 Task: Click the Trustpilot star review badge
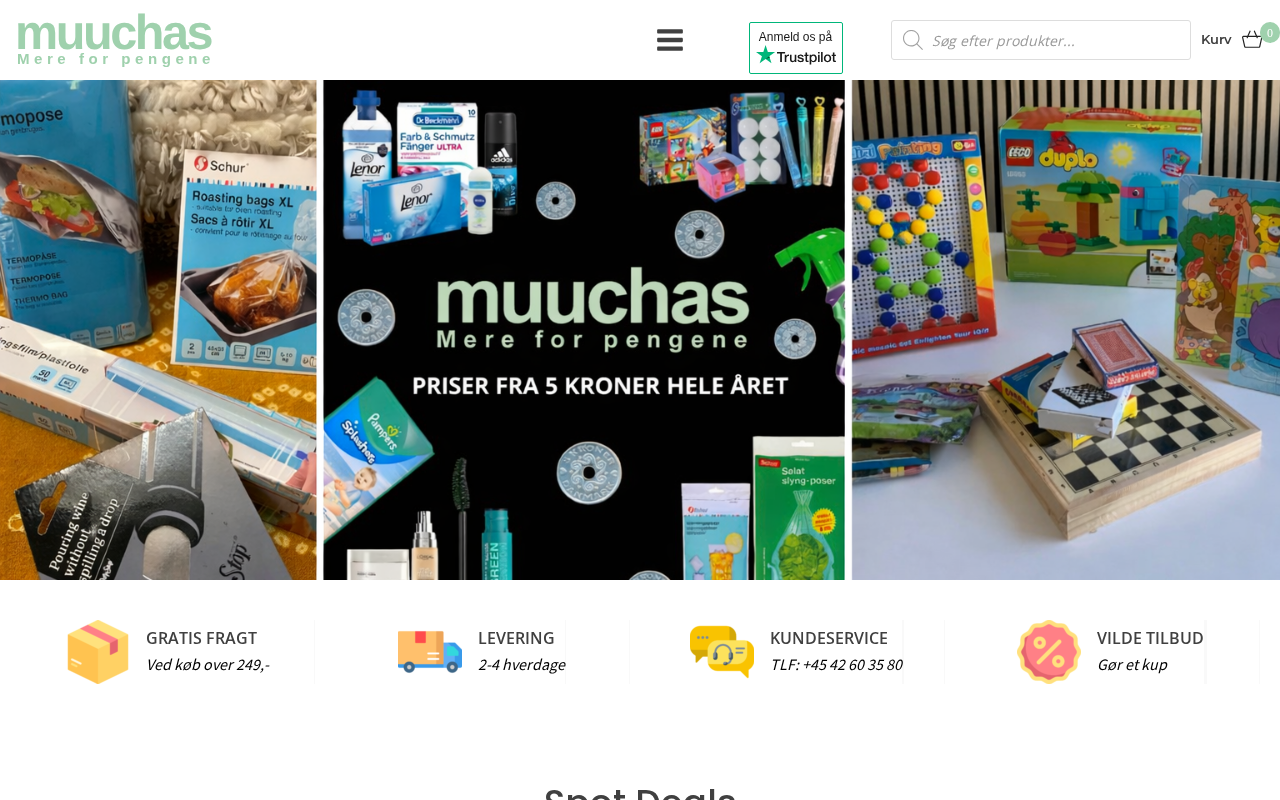point(796,48)
